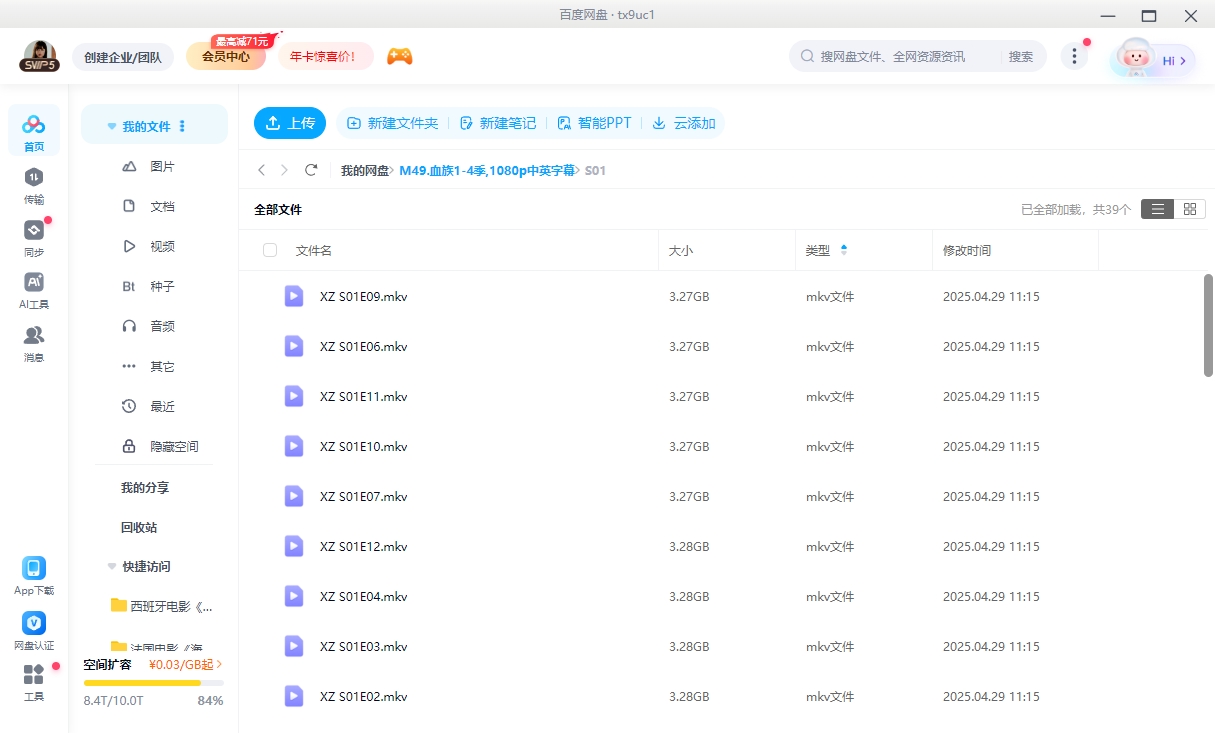Click the refresh icon in the path bar
1215x733 pixels.
pos(311,171)
